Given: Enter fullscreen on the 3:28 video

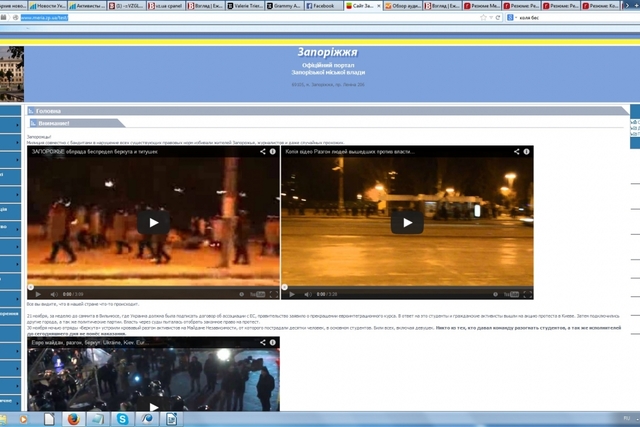Looking at the screenshot, I should 528,294.
